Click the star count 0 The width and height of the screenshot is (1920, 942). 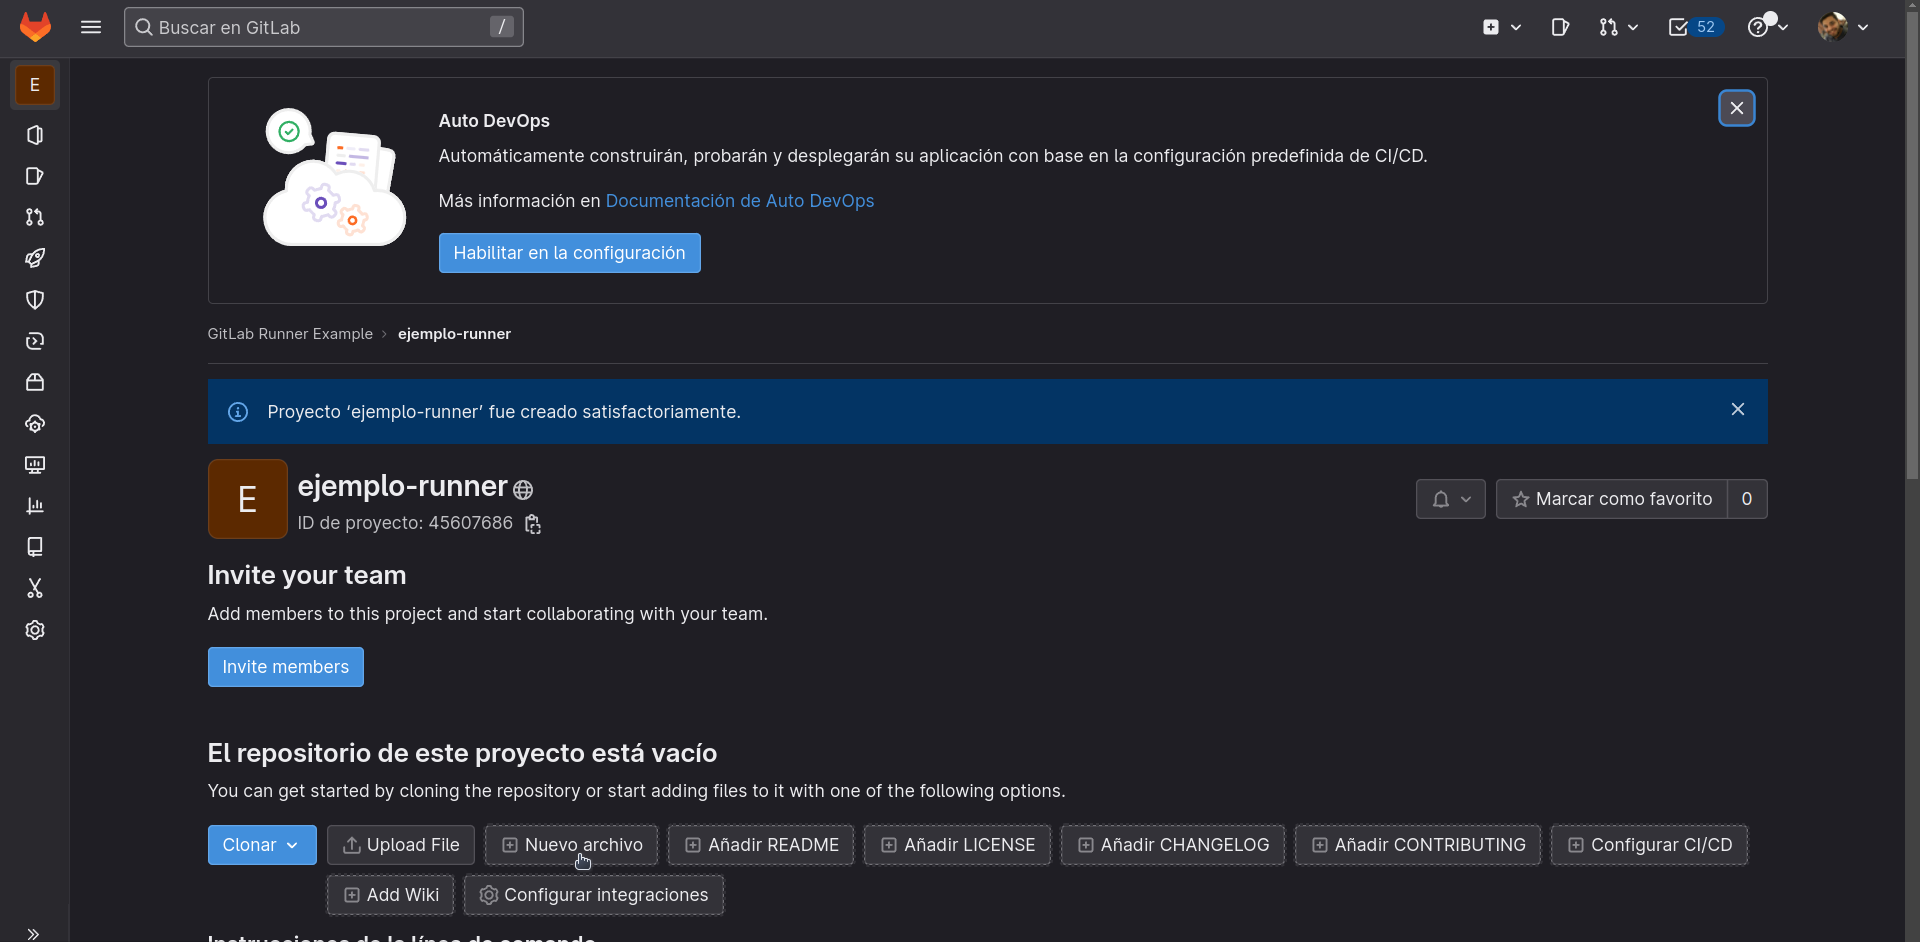[1747, 499]
